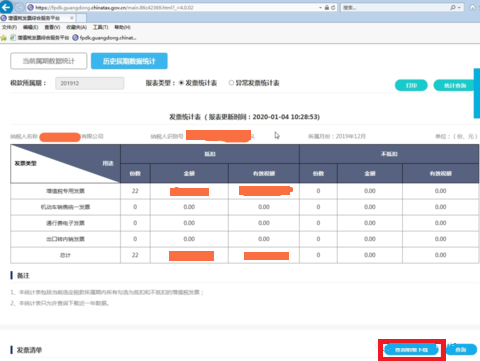
Task: Open the 工具(T) menu
Action: 100,27
